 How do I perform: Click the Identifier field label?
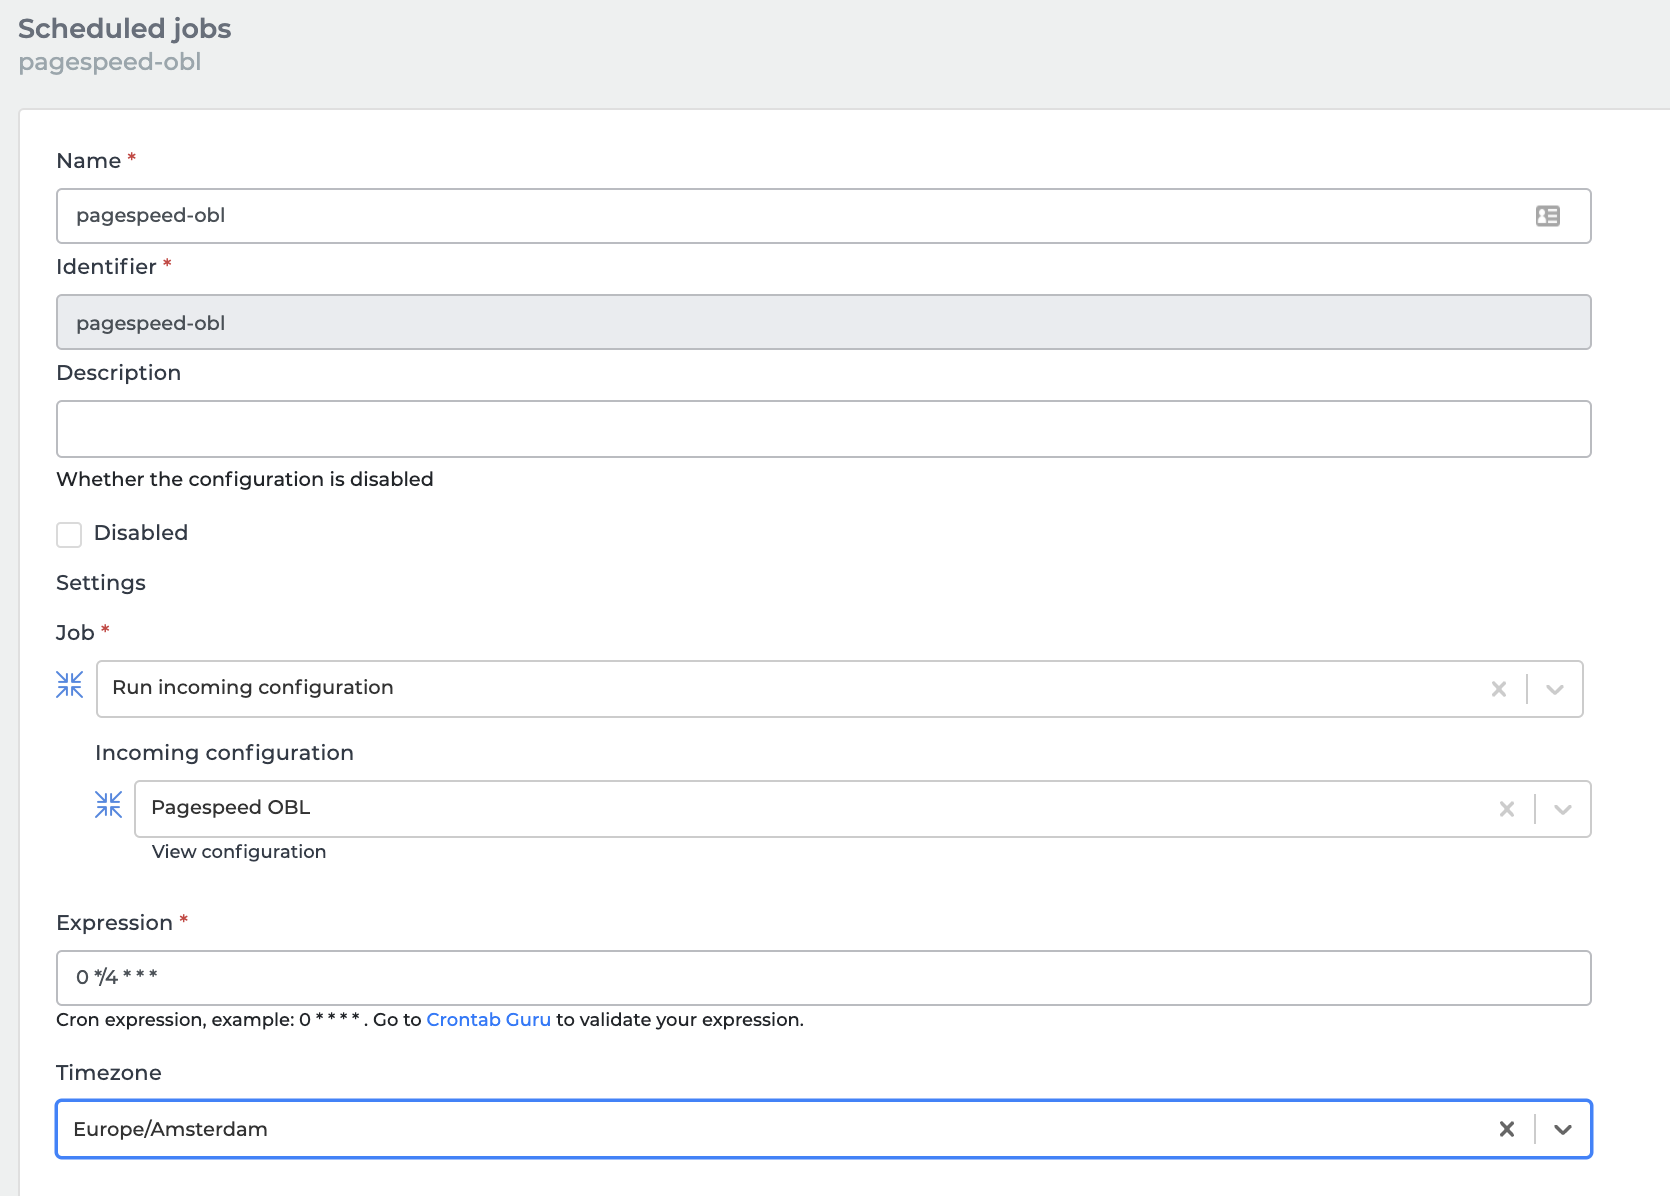coord(106,267)
